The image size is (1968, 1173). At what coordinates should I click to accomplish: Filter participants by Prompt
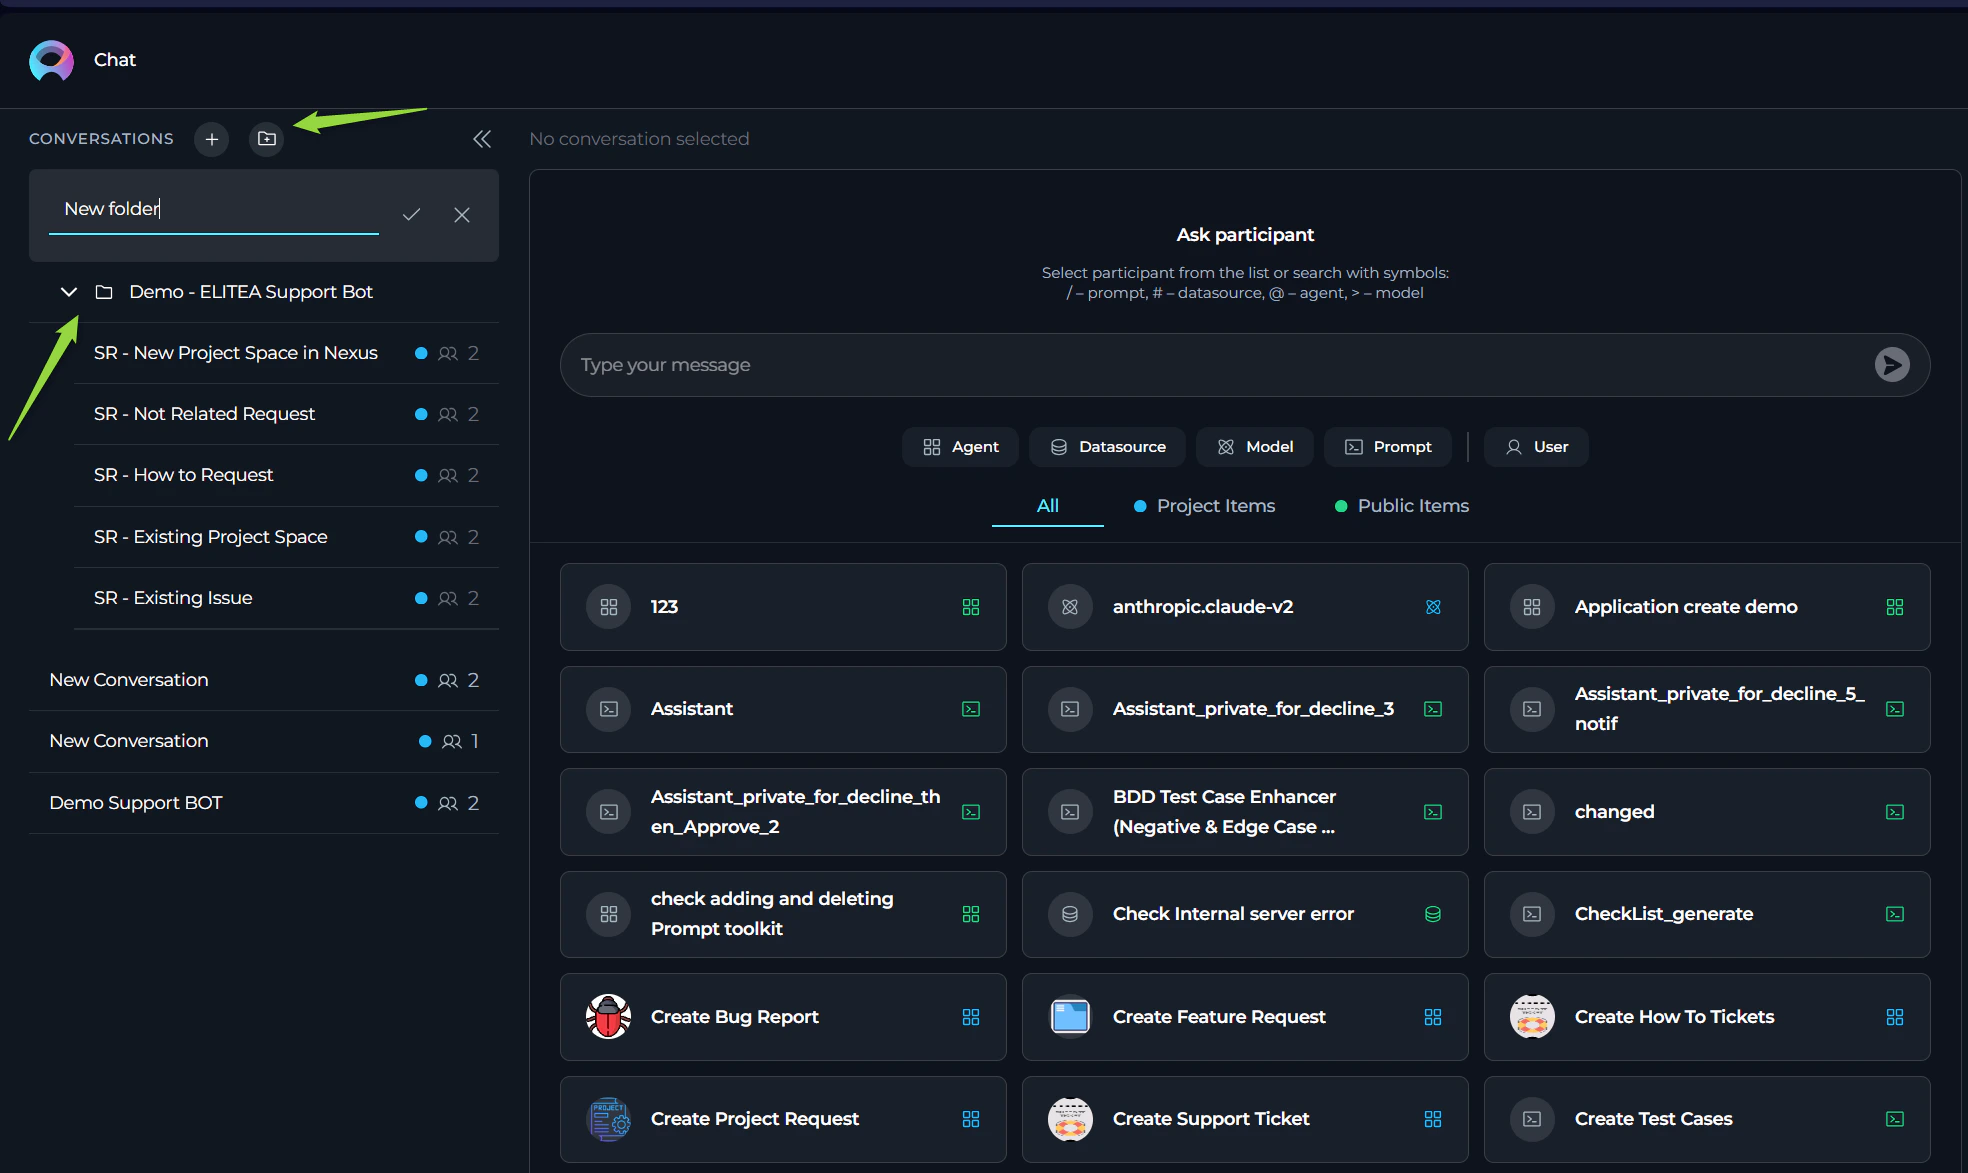pyautogui.click(x=1388, y=447)
